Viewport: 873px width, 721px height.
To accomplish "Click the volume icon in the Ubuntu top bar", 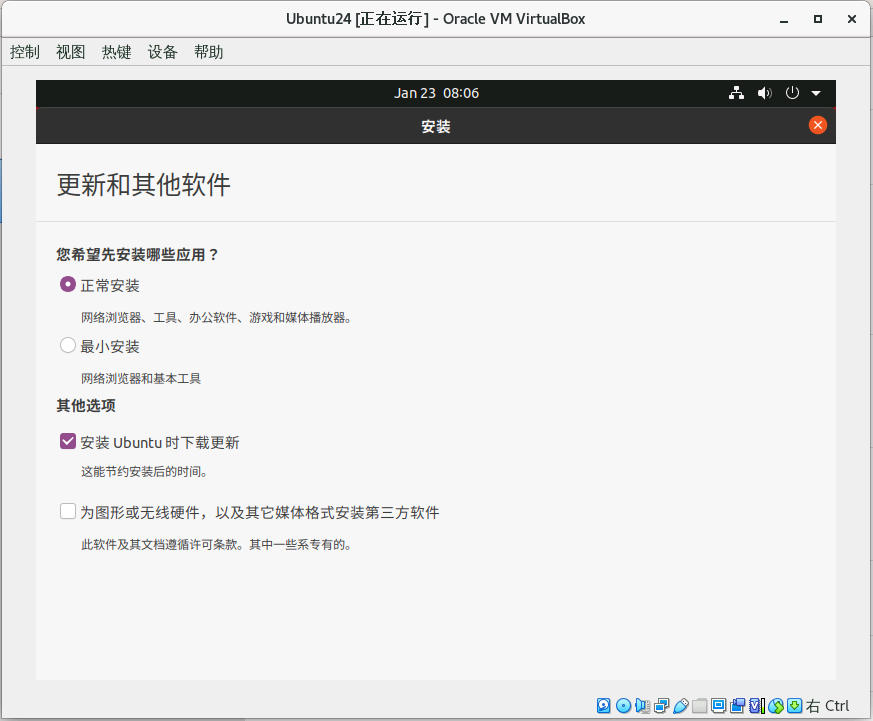I will [764, 92].
